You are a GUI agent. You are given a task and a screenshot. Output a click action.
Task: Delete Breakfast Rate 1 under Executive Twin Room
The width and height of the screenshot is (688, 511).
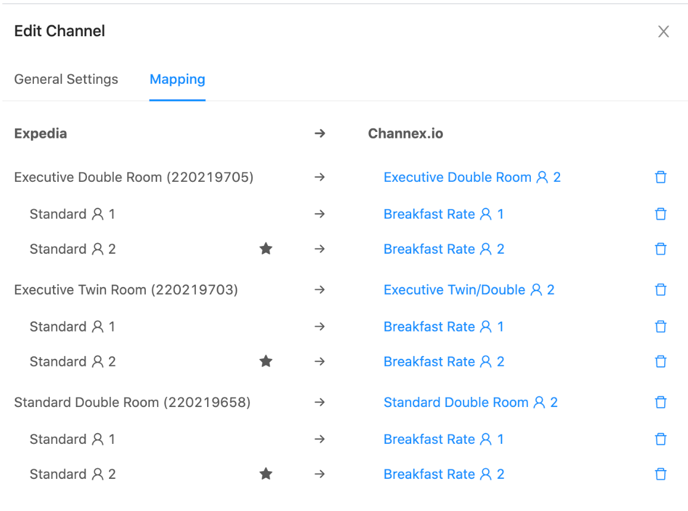point(660,327)
